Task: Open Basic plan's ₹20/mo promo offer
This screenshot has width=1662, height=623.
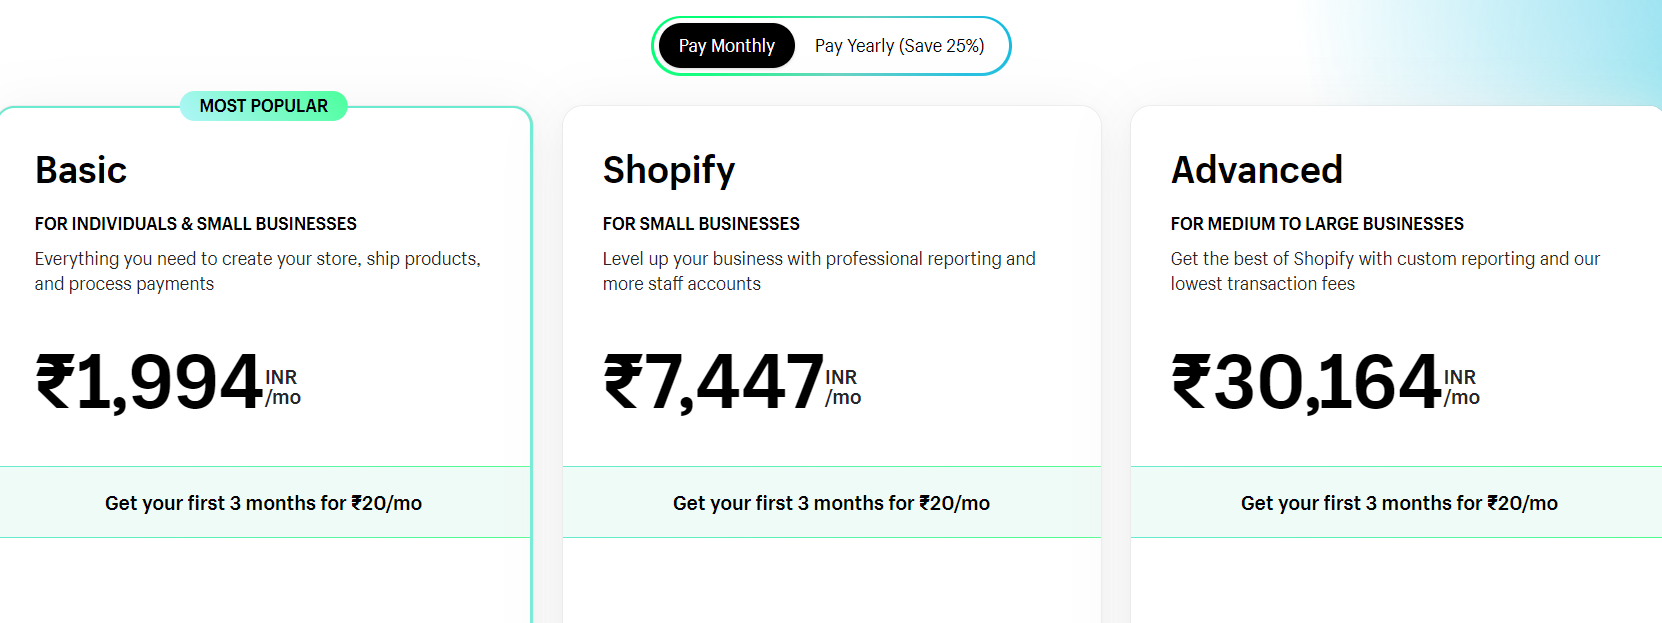Action: 263,503
